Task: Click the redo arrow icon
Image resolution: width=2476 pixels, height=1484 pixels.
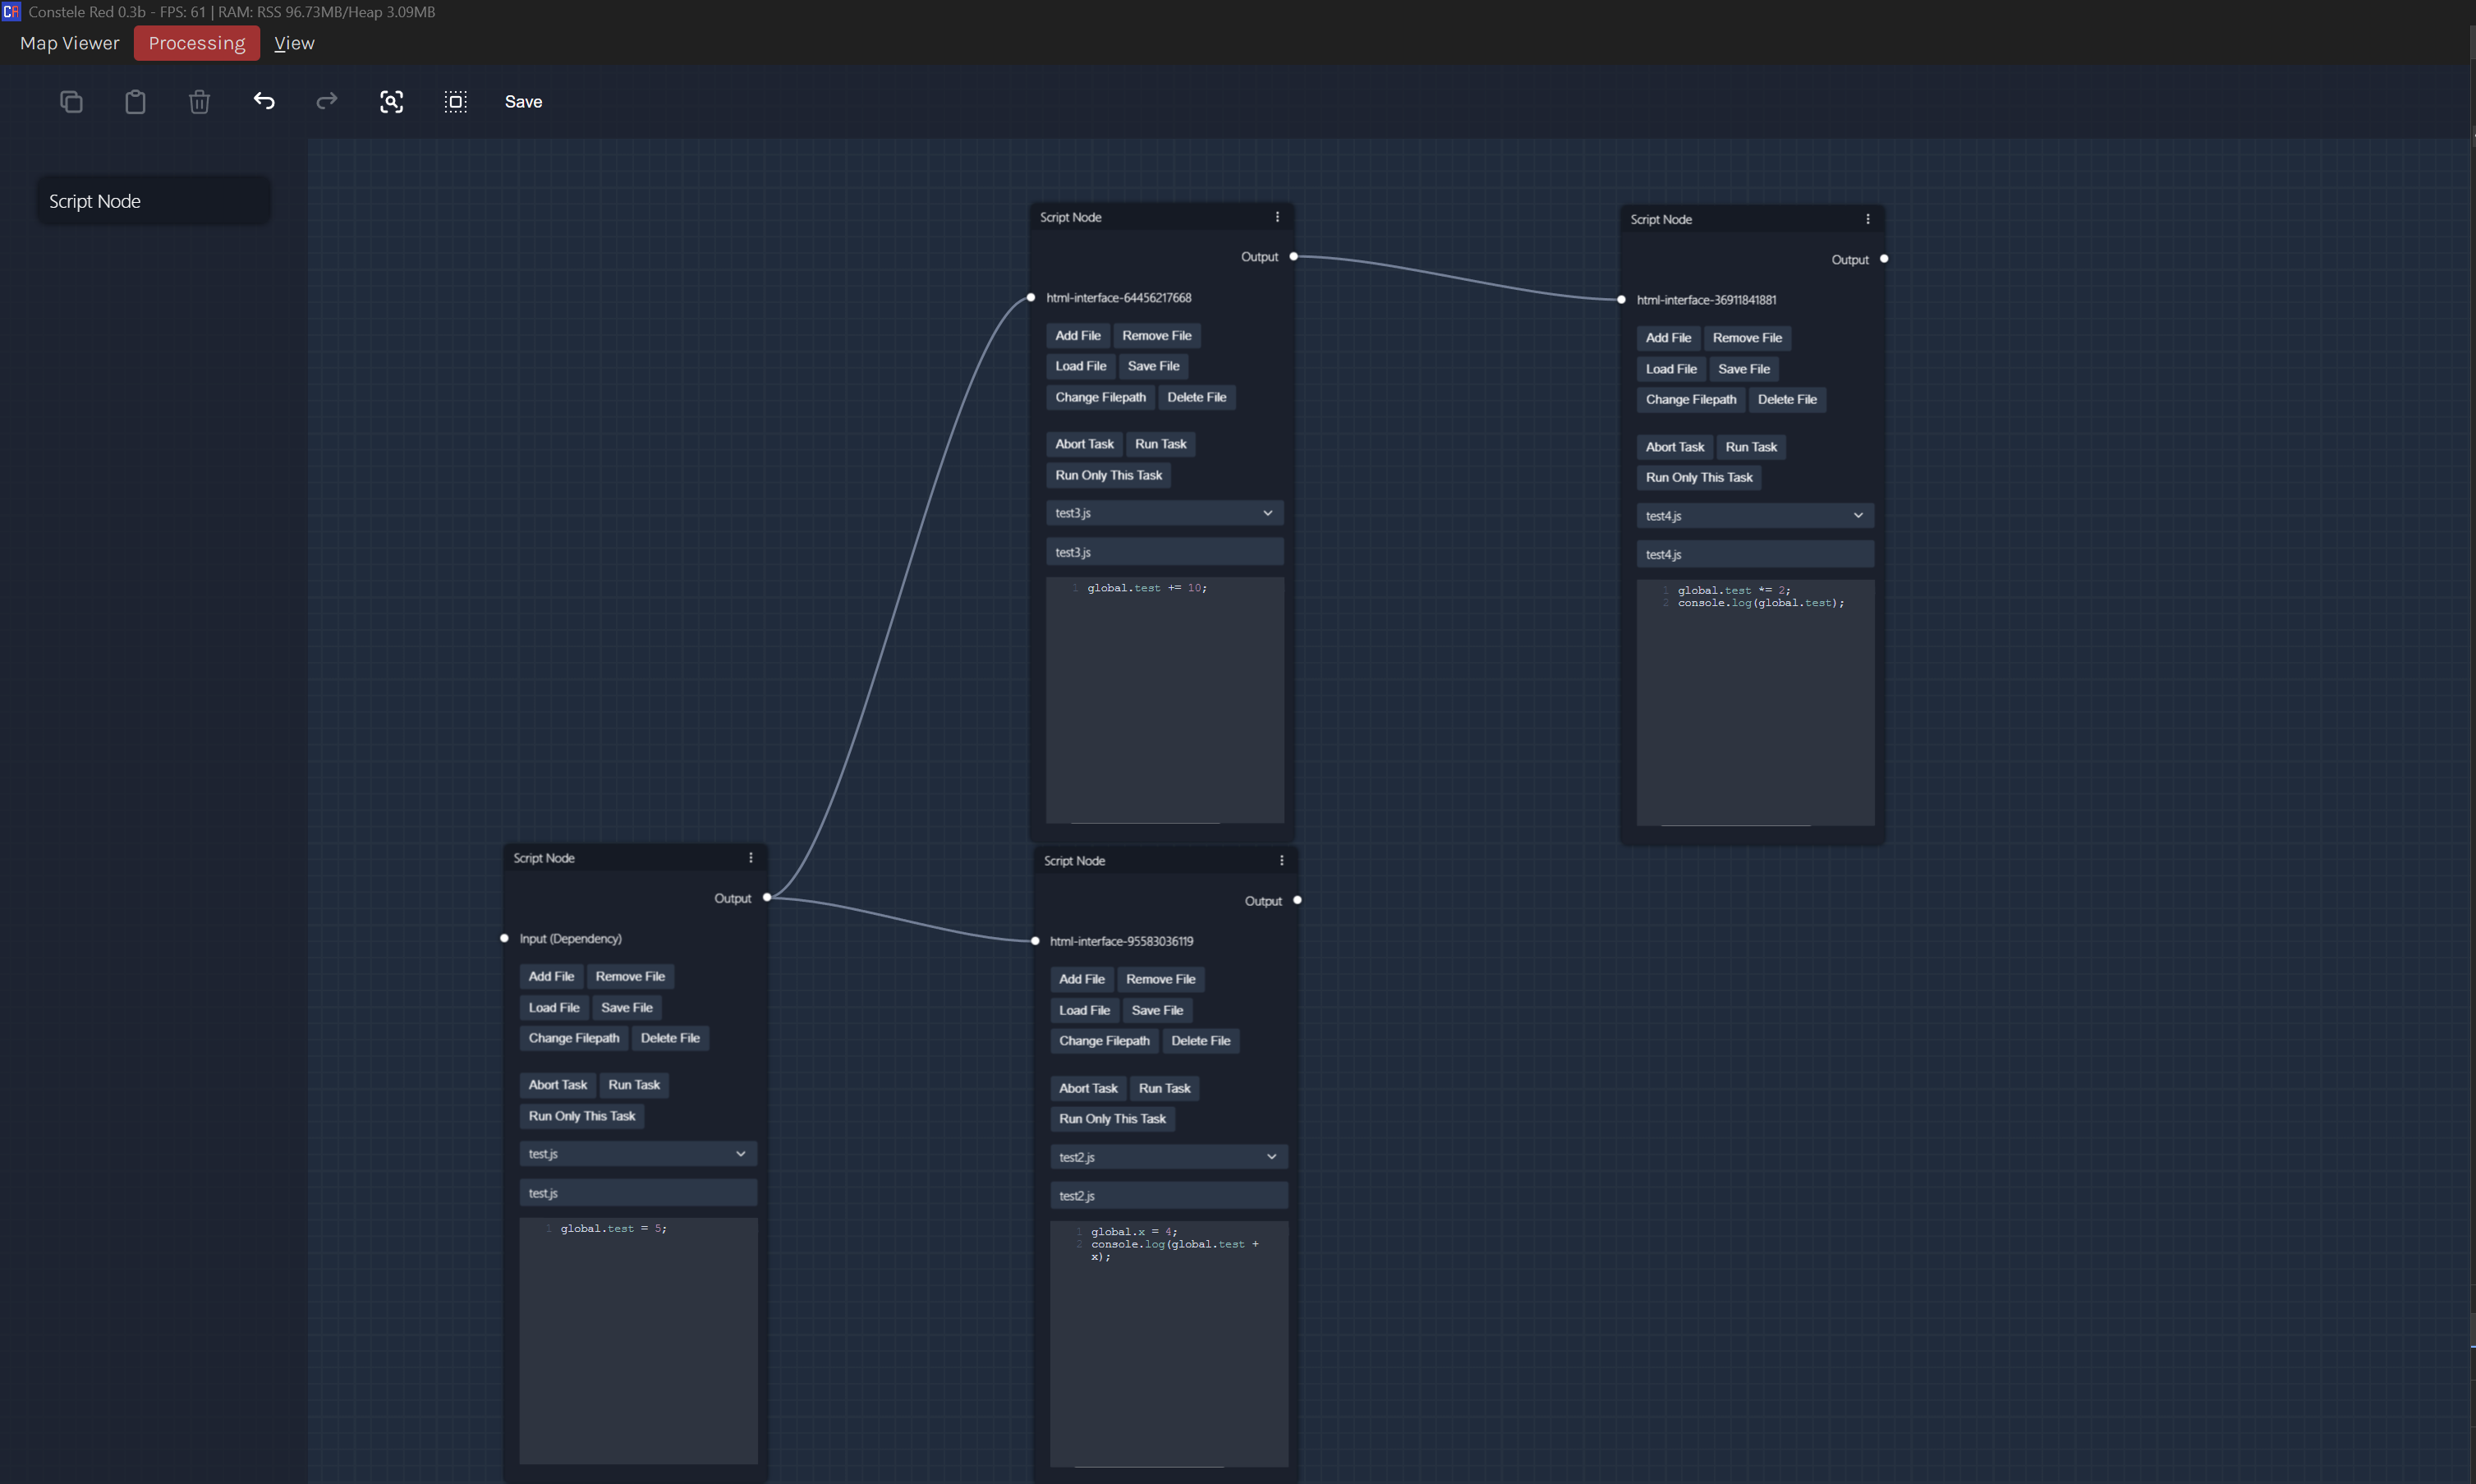Action: click(x=327, y=101)
